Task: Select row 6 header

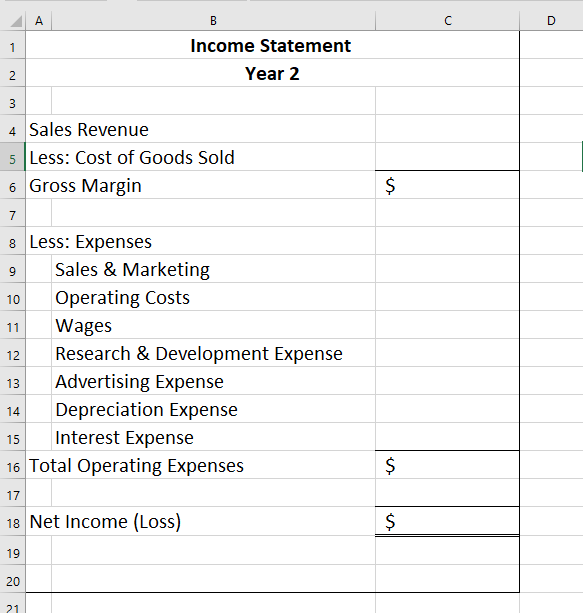Action: (x=13, y=185)
